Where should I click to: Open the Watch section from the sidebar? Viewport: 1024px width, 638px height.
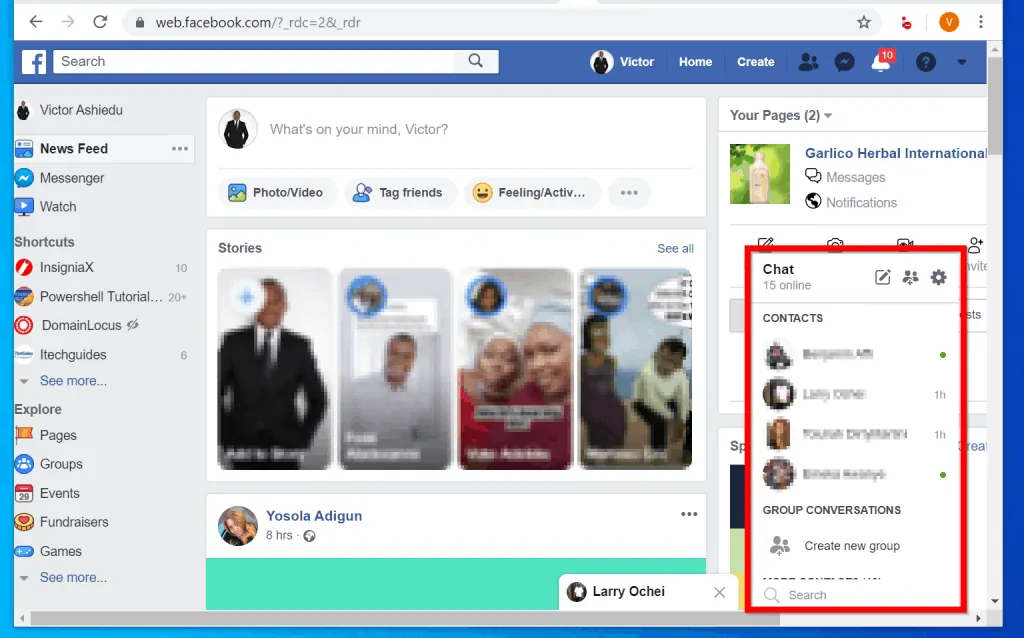click(58, 206)
